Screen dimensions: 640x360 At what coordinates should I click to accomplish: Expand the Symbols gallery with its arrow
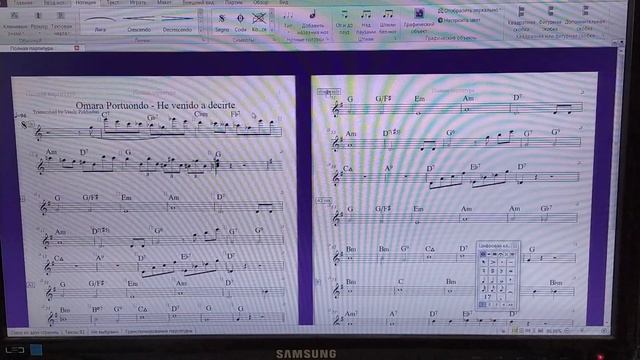[272, 30]
